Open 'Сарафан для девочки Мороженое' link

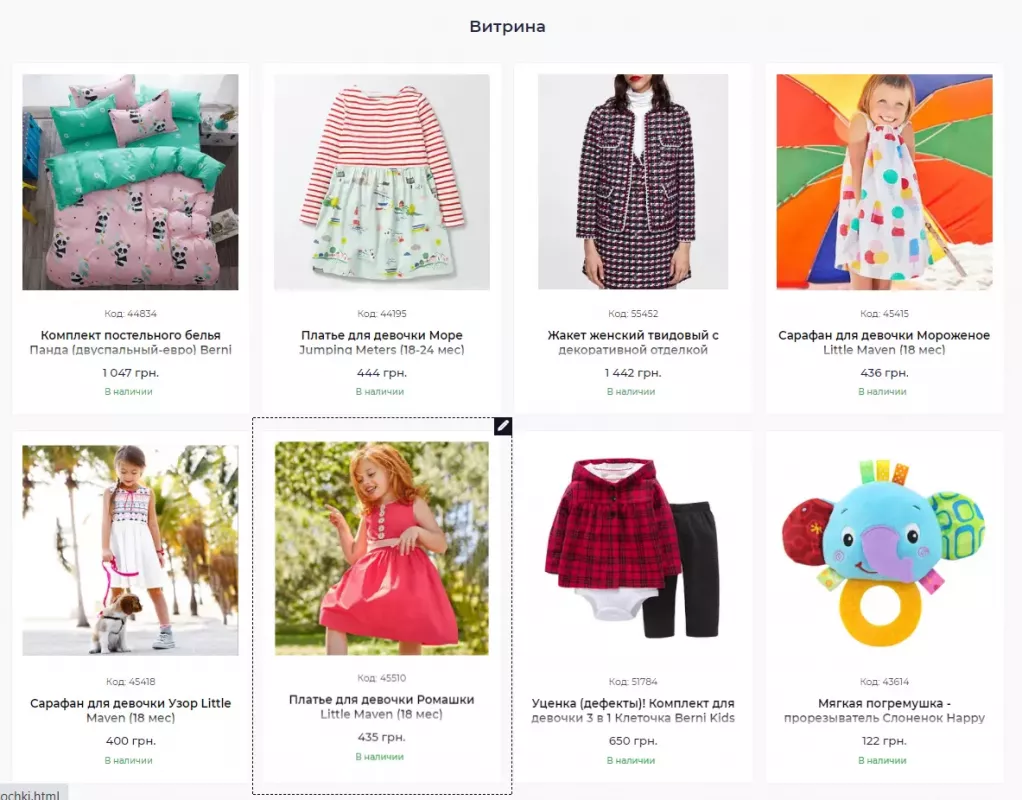pyautogui.click(x=884, y=342)
